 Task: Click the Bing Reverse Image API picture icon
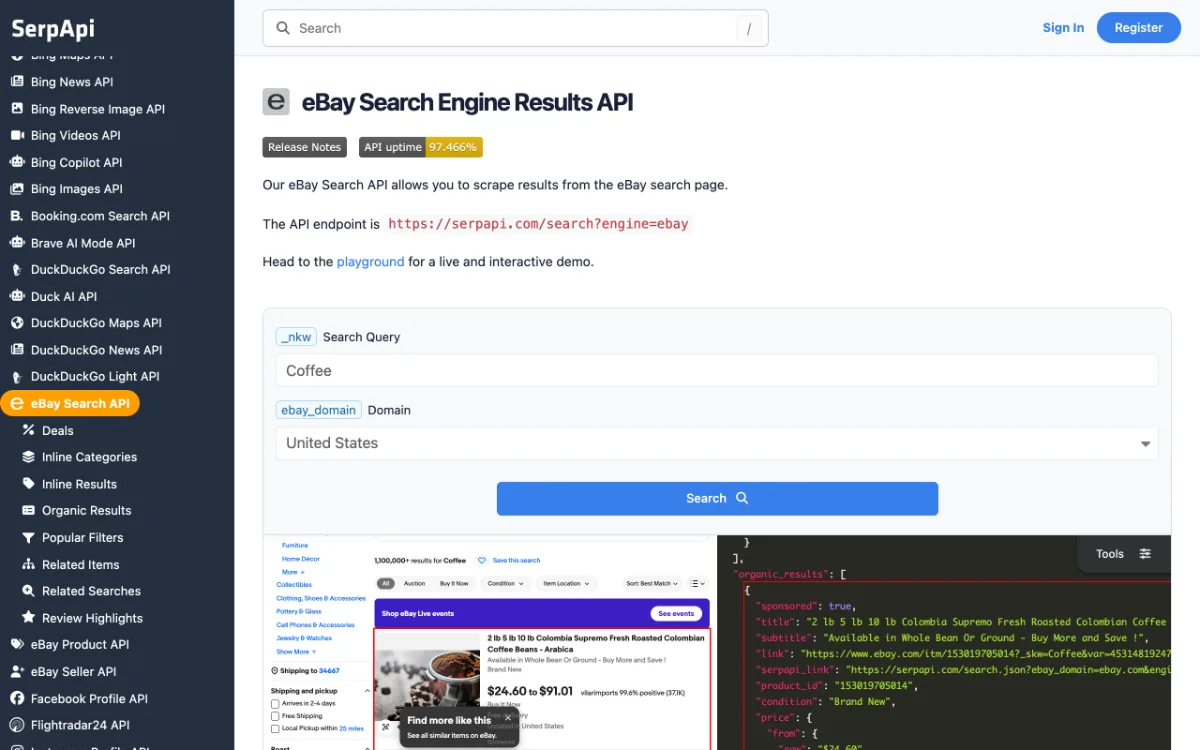pyautogui.click(x=17, y=109)
